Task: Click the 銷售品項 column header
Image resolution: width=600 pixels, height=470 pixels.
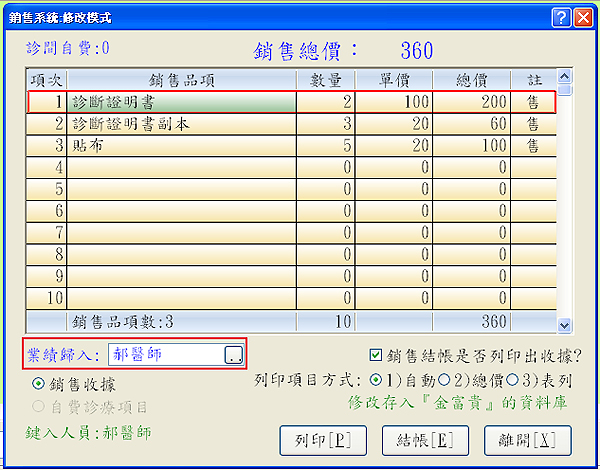Action: [182, 80]
